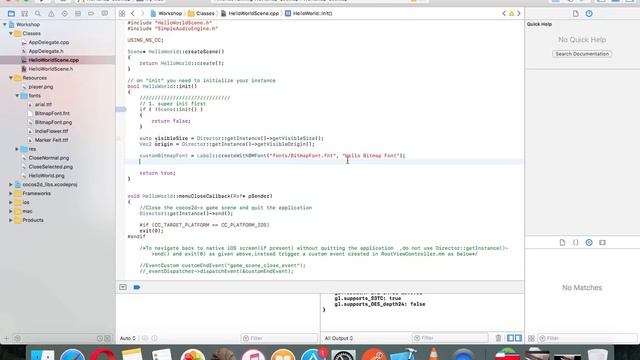
Task: Toggle the breakpoint marker in the gutter
Action: tap(121, 109)
